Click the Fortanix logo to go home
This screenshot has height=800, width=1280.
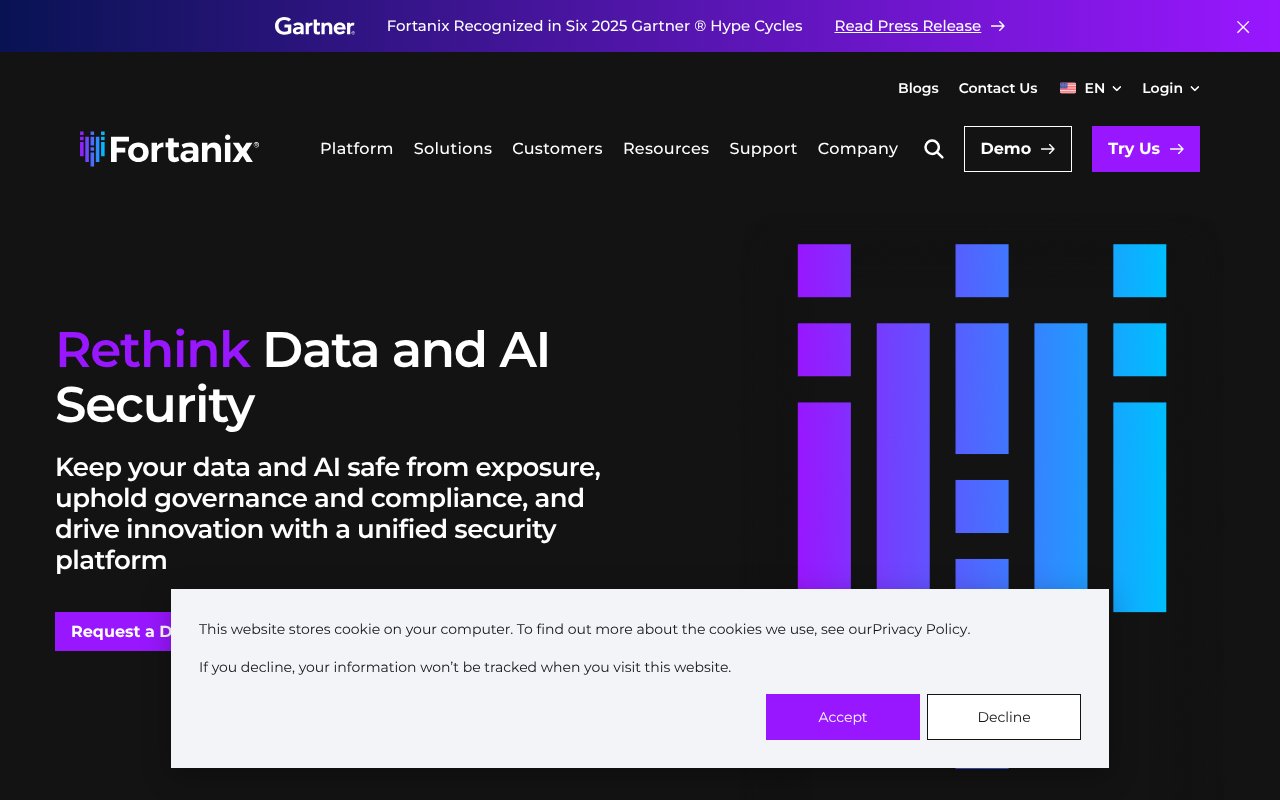(x=168, y=148)
